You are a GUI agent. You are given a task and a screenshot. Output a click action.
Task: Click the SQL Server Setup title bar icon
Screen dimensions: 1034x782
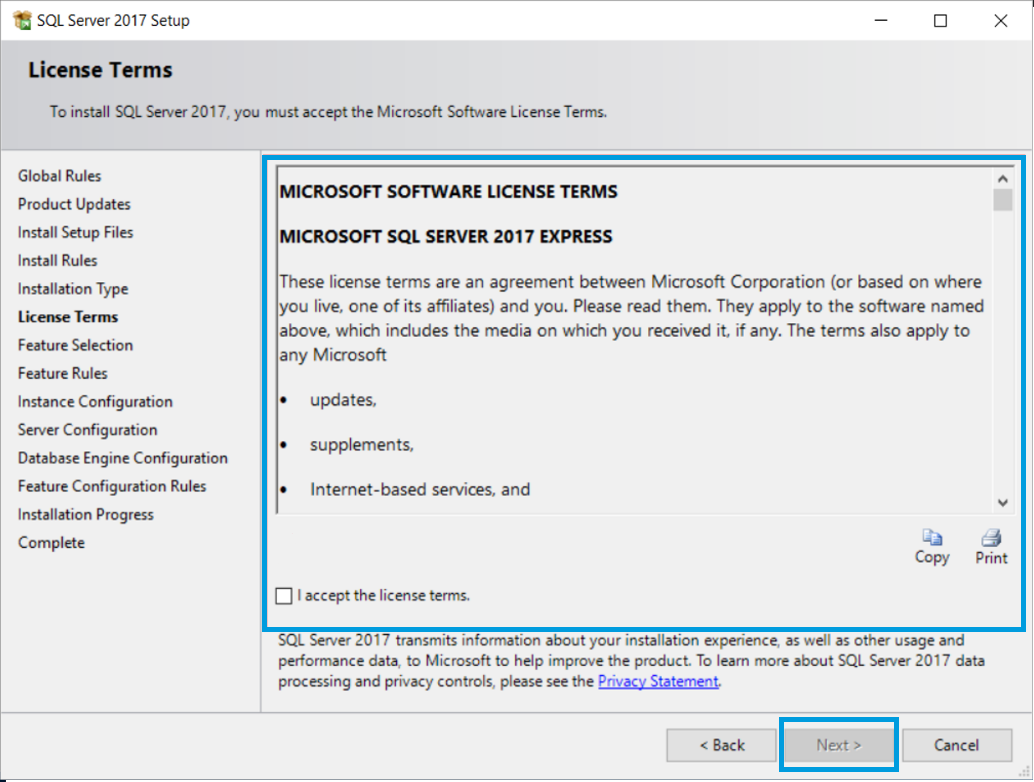[22, 20]
